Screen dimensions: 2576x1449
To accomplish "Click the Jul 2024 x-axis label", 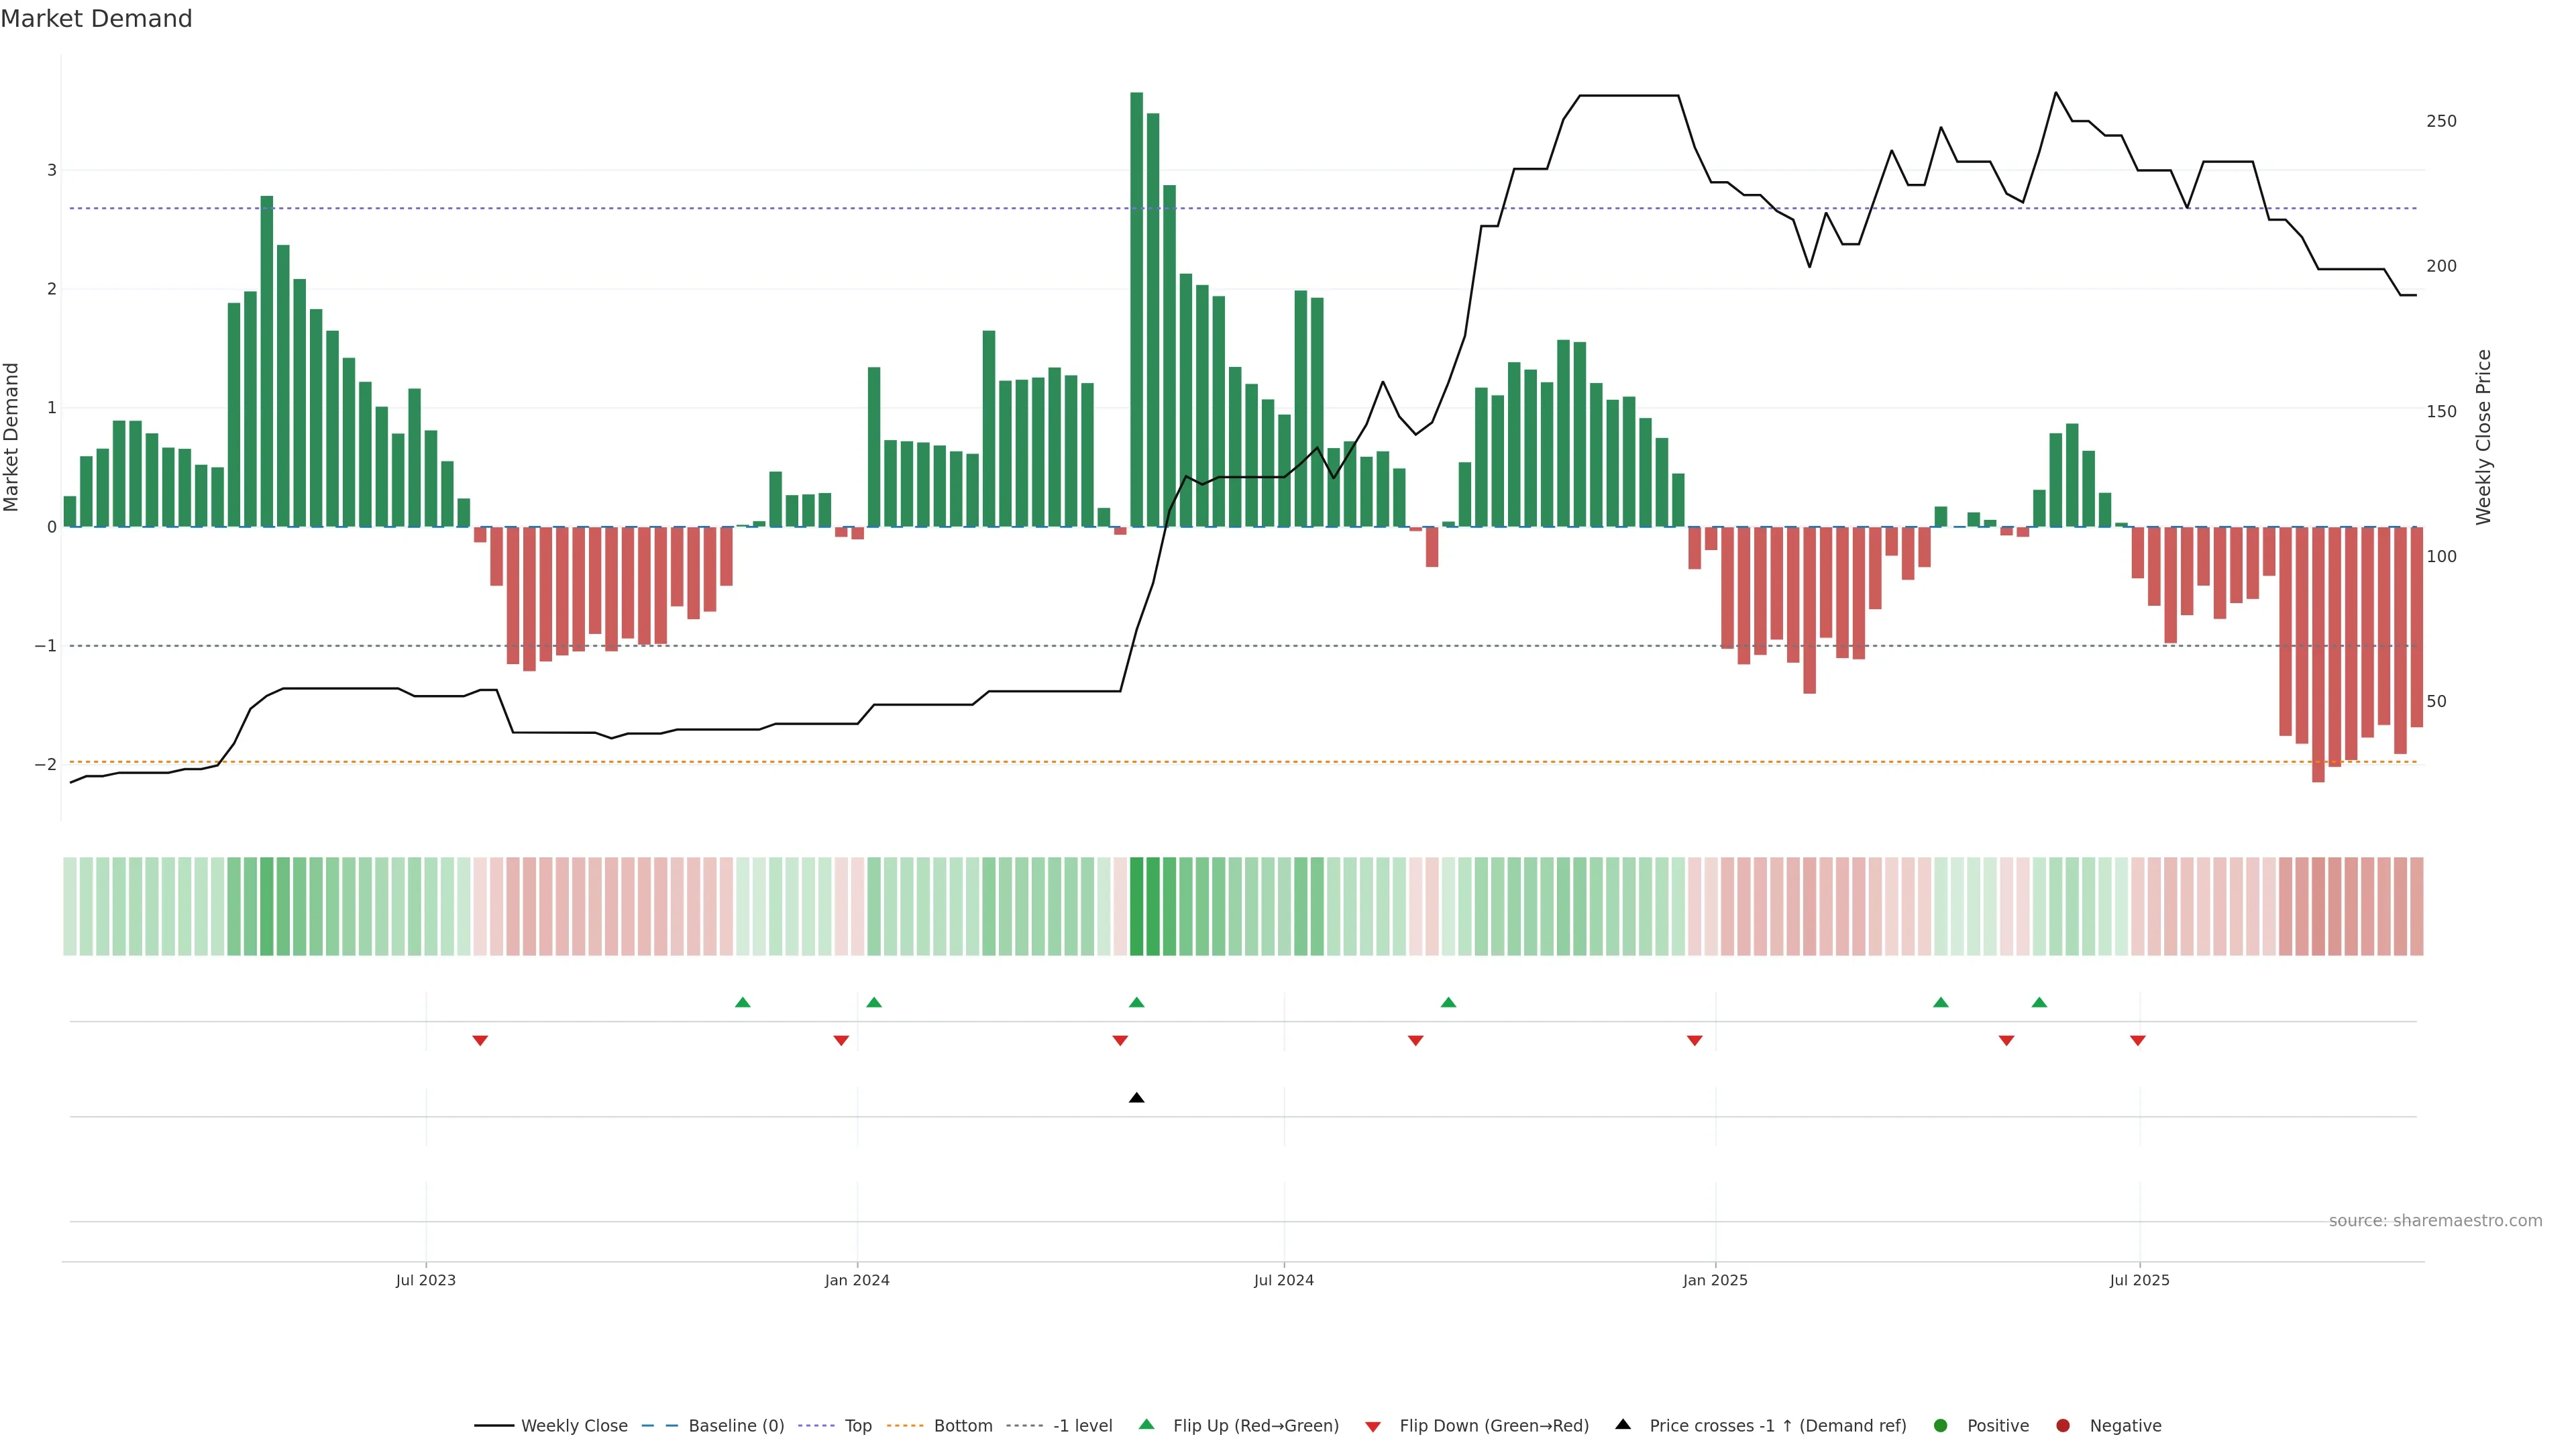I will [x=1284, y=1280].
